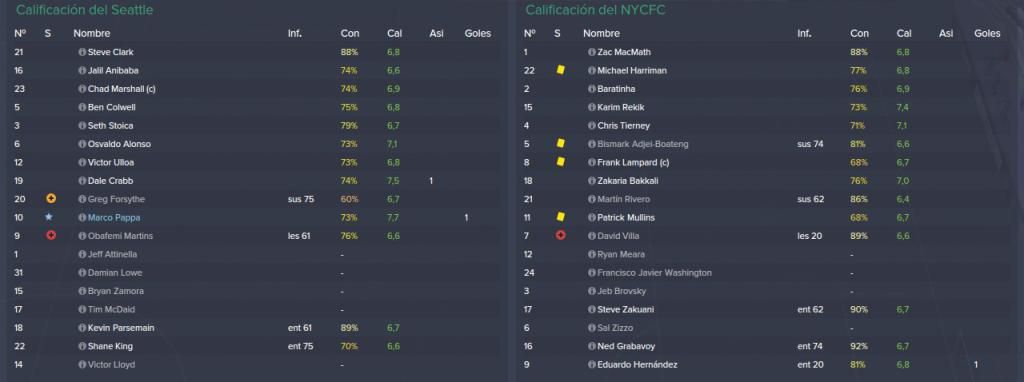Open Dale Crabb's player profile
1024x382 pixels.
[110, 181]
